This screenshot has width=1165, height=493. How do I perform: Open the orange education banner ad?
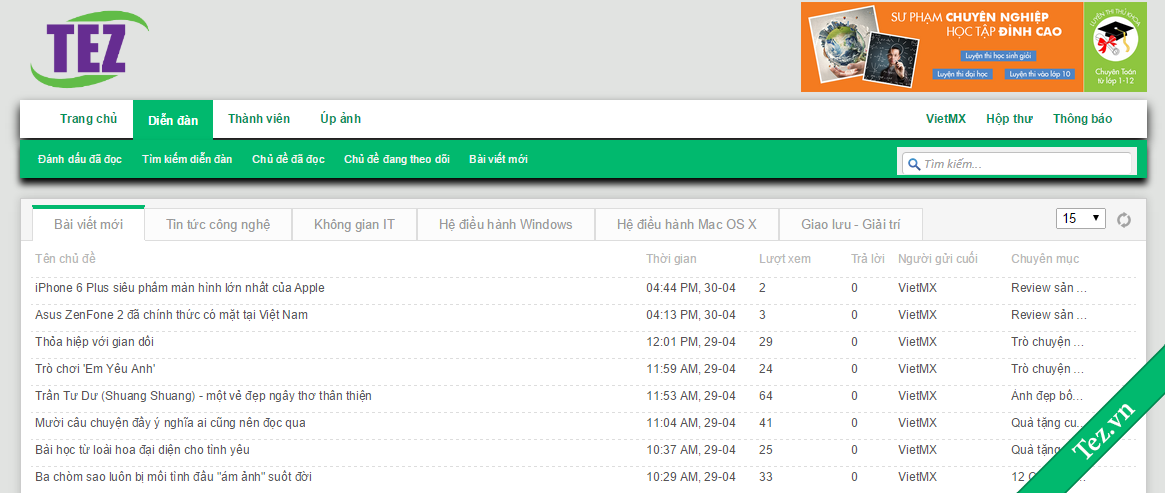[940, 47]
